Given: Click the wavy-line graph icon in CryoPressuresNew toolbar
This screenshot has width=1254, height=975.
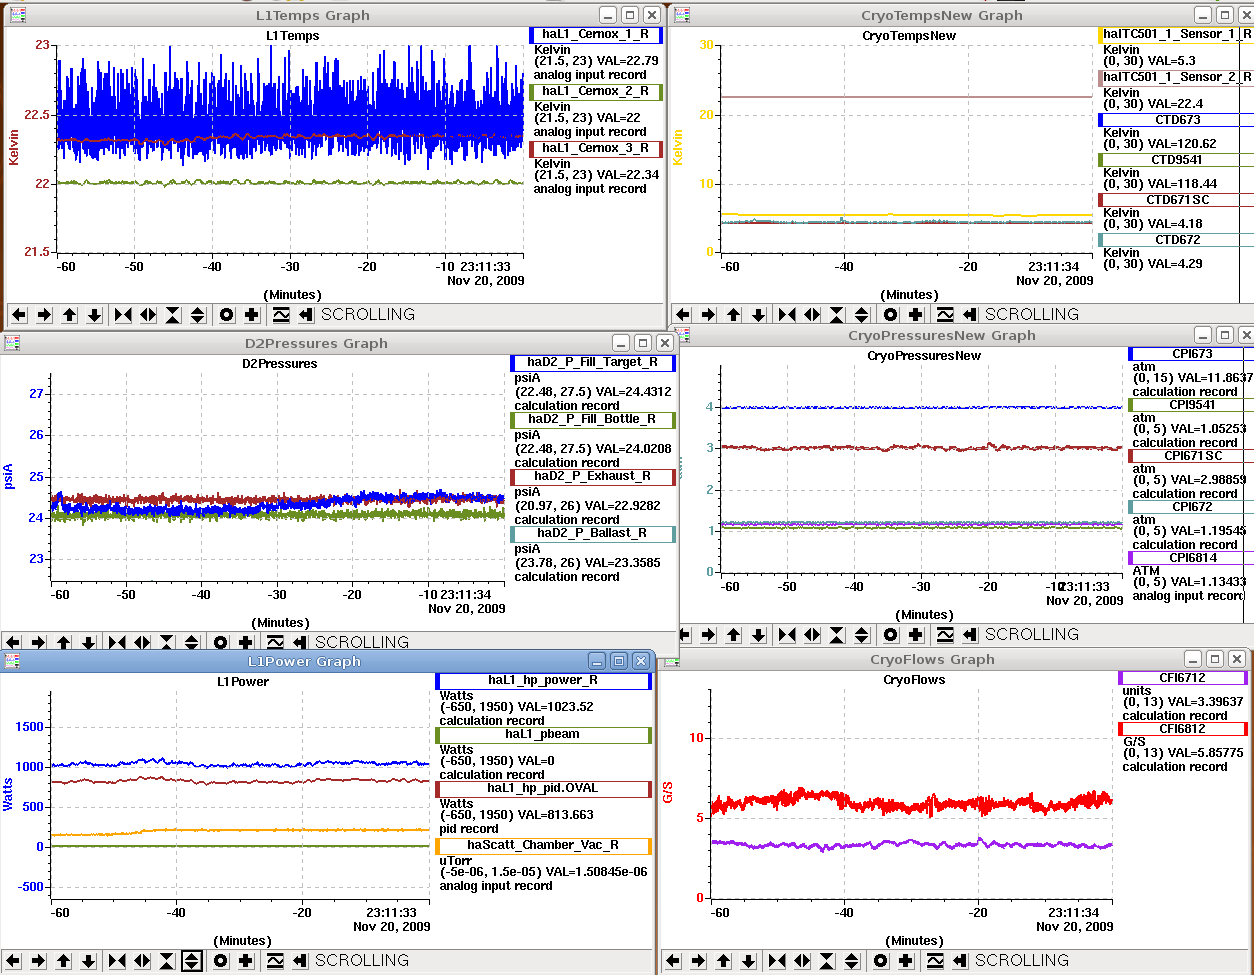Looking at the screenshot, I should pyautogui.click(x=945, y=634).
